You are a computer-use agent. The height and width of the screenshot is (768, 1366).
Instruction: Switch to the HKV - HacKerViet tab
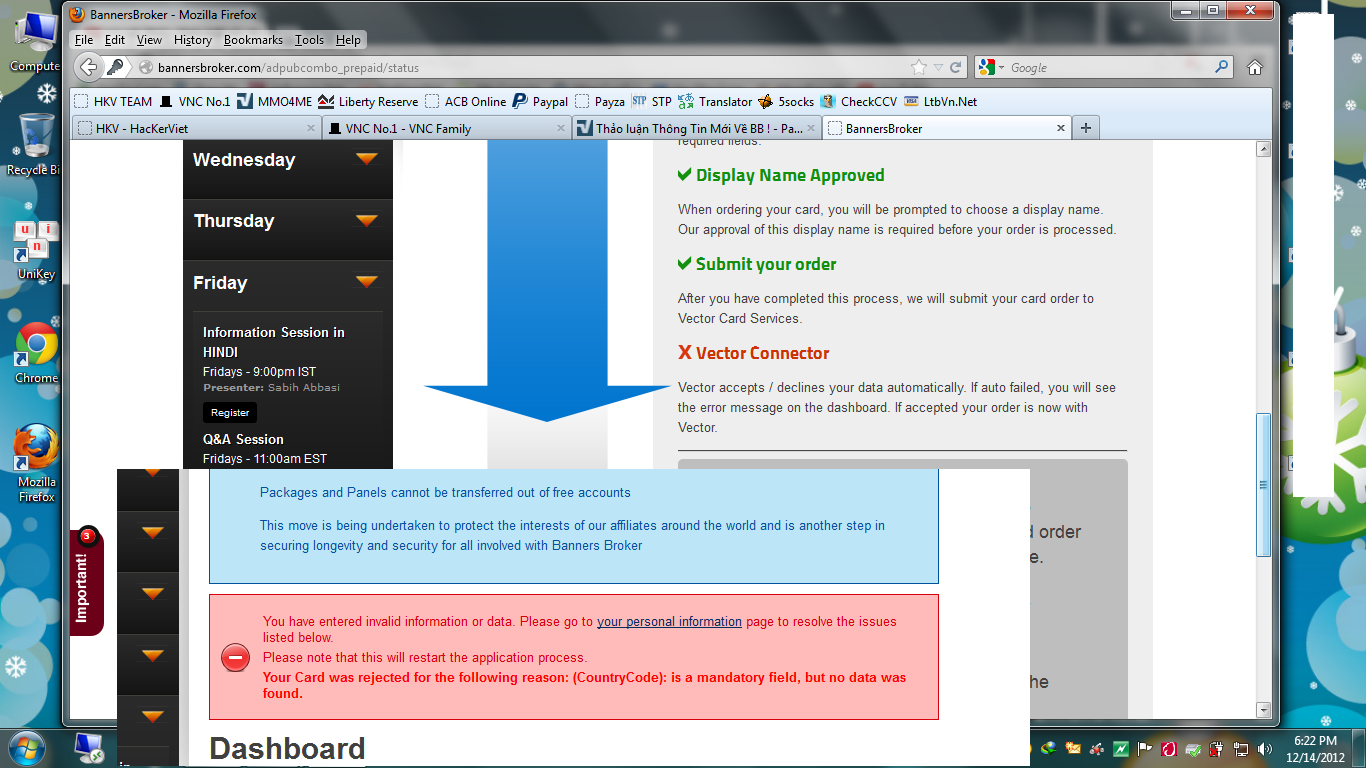pos(197,128)
